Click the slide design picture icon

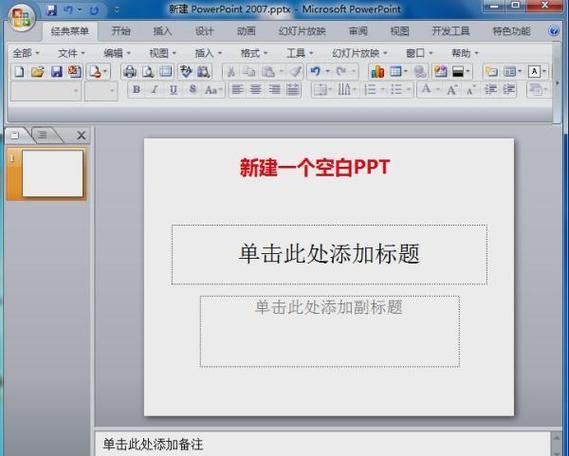pos(440,71)
